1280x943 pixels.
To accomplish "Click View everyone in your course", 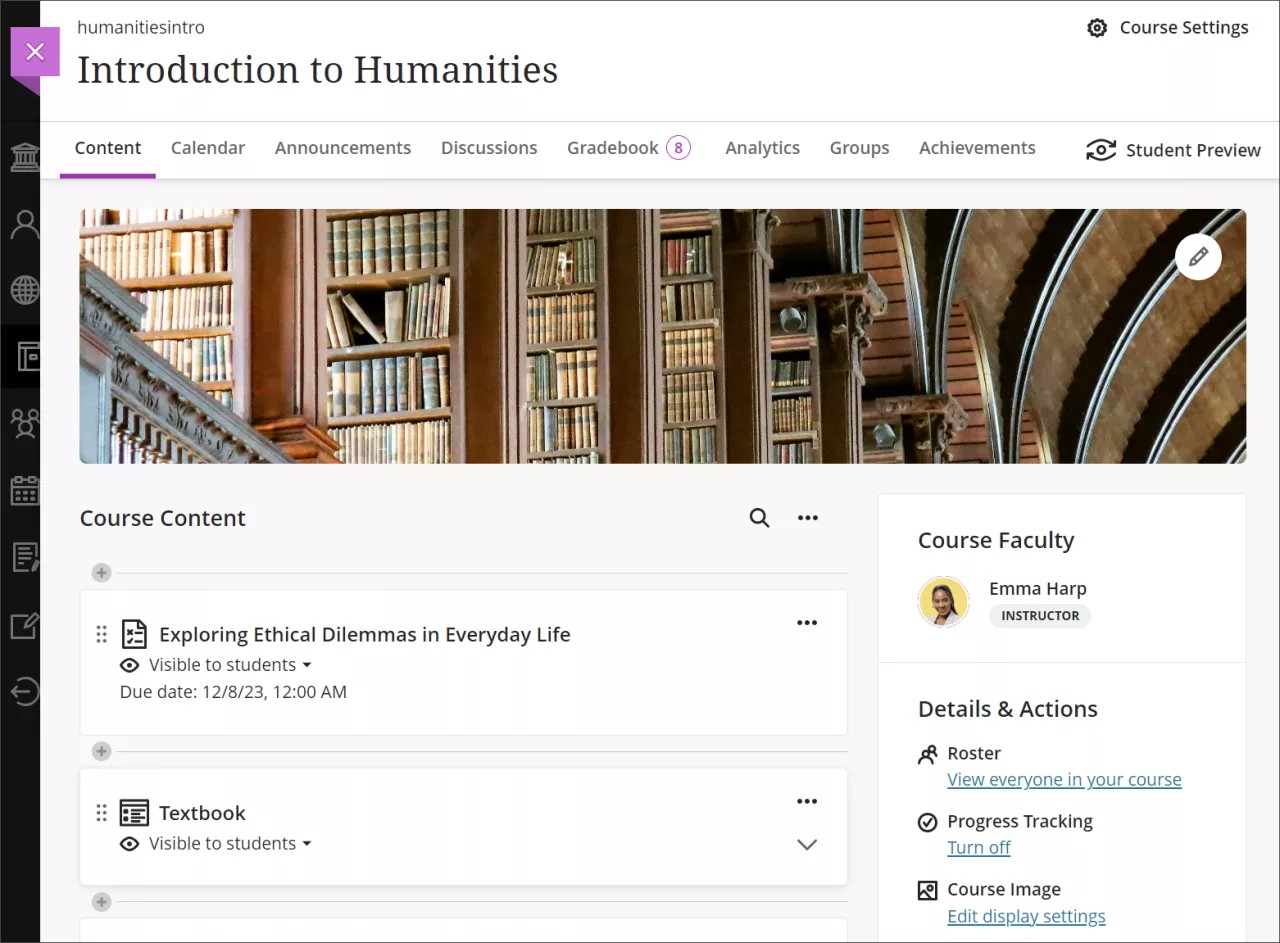I will point(1064,779).
